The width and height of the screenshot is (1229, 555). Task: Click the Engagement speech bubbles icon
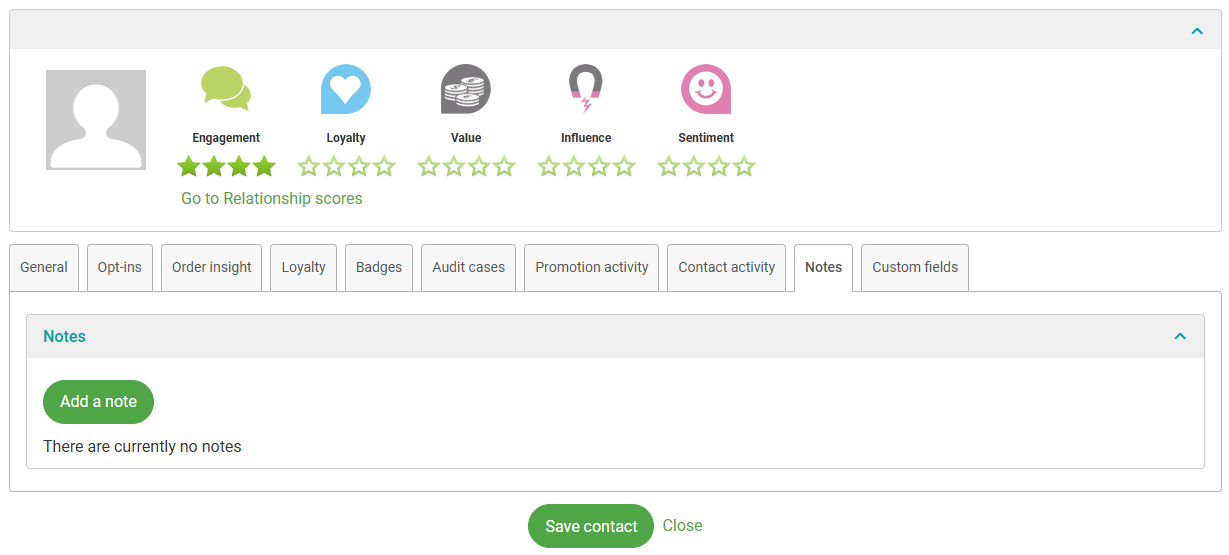point(226,89)
